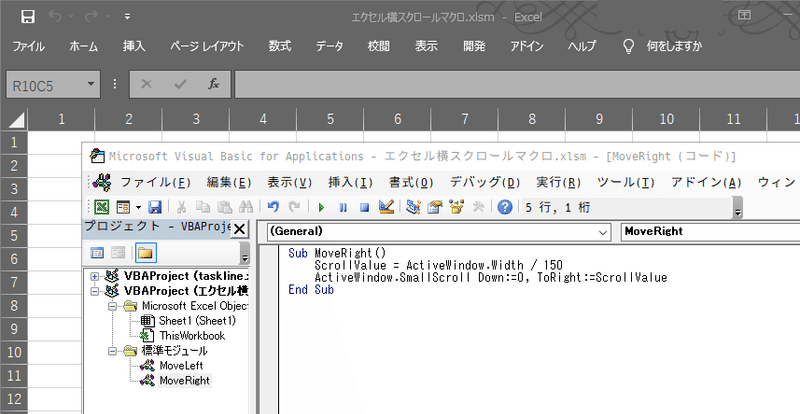Select Sheet1 (Sheet1) in project tree

click(197, 321)
